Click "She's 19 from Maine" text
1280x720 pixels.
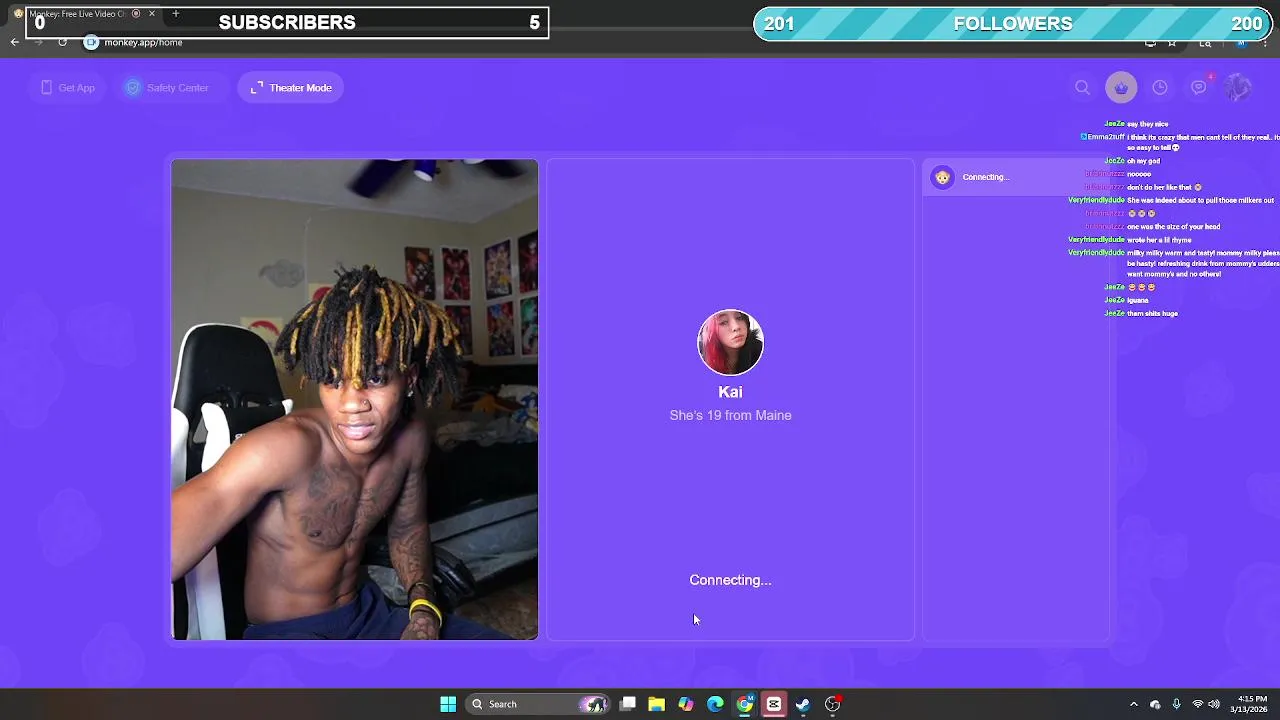click(730, 415)
